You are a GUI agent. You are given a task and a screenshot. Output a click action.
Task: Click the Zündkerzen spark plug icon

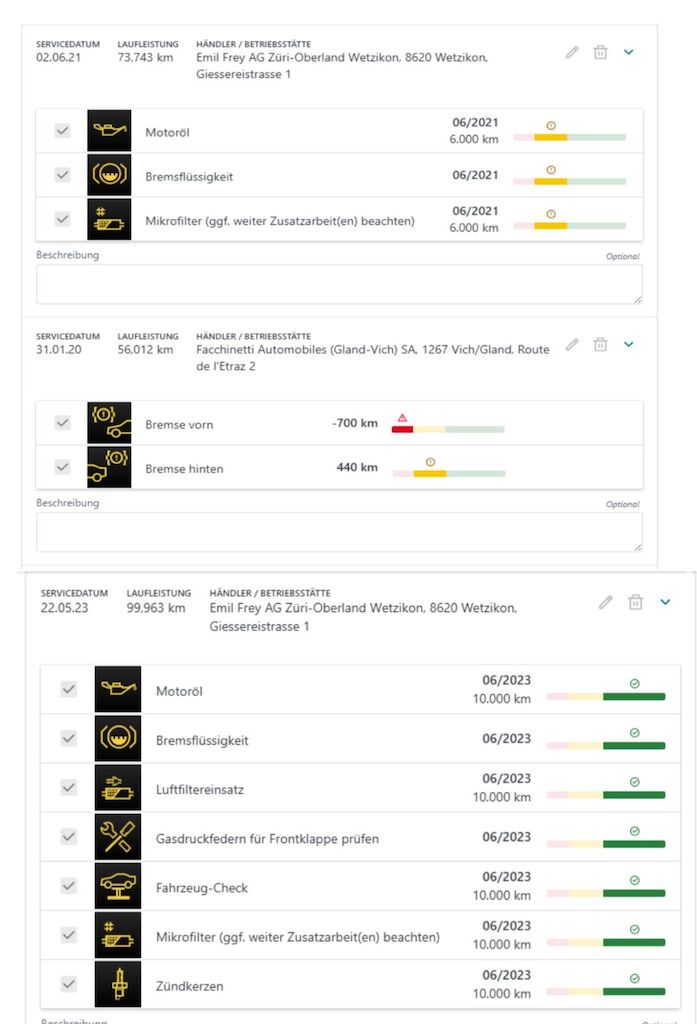pos(118,985)
